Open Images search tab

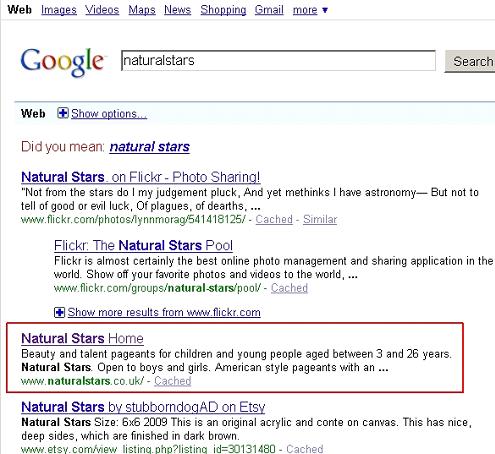pos(59,10)
